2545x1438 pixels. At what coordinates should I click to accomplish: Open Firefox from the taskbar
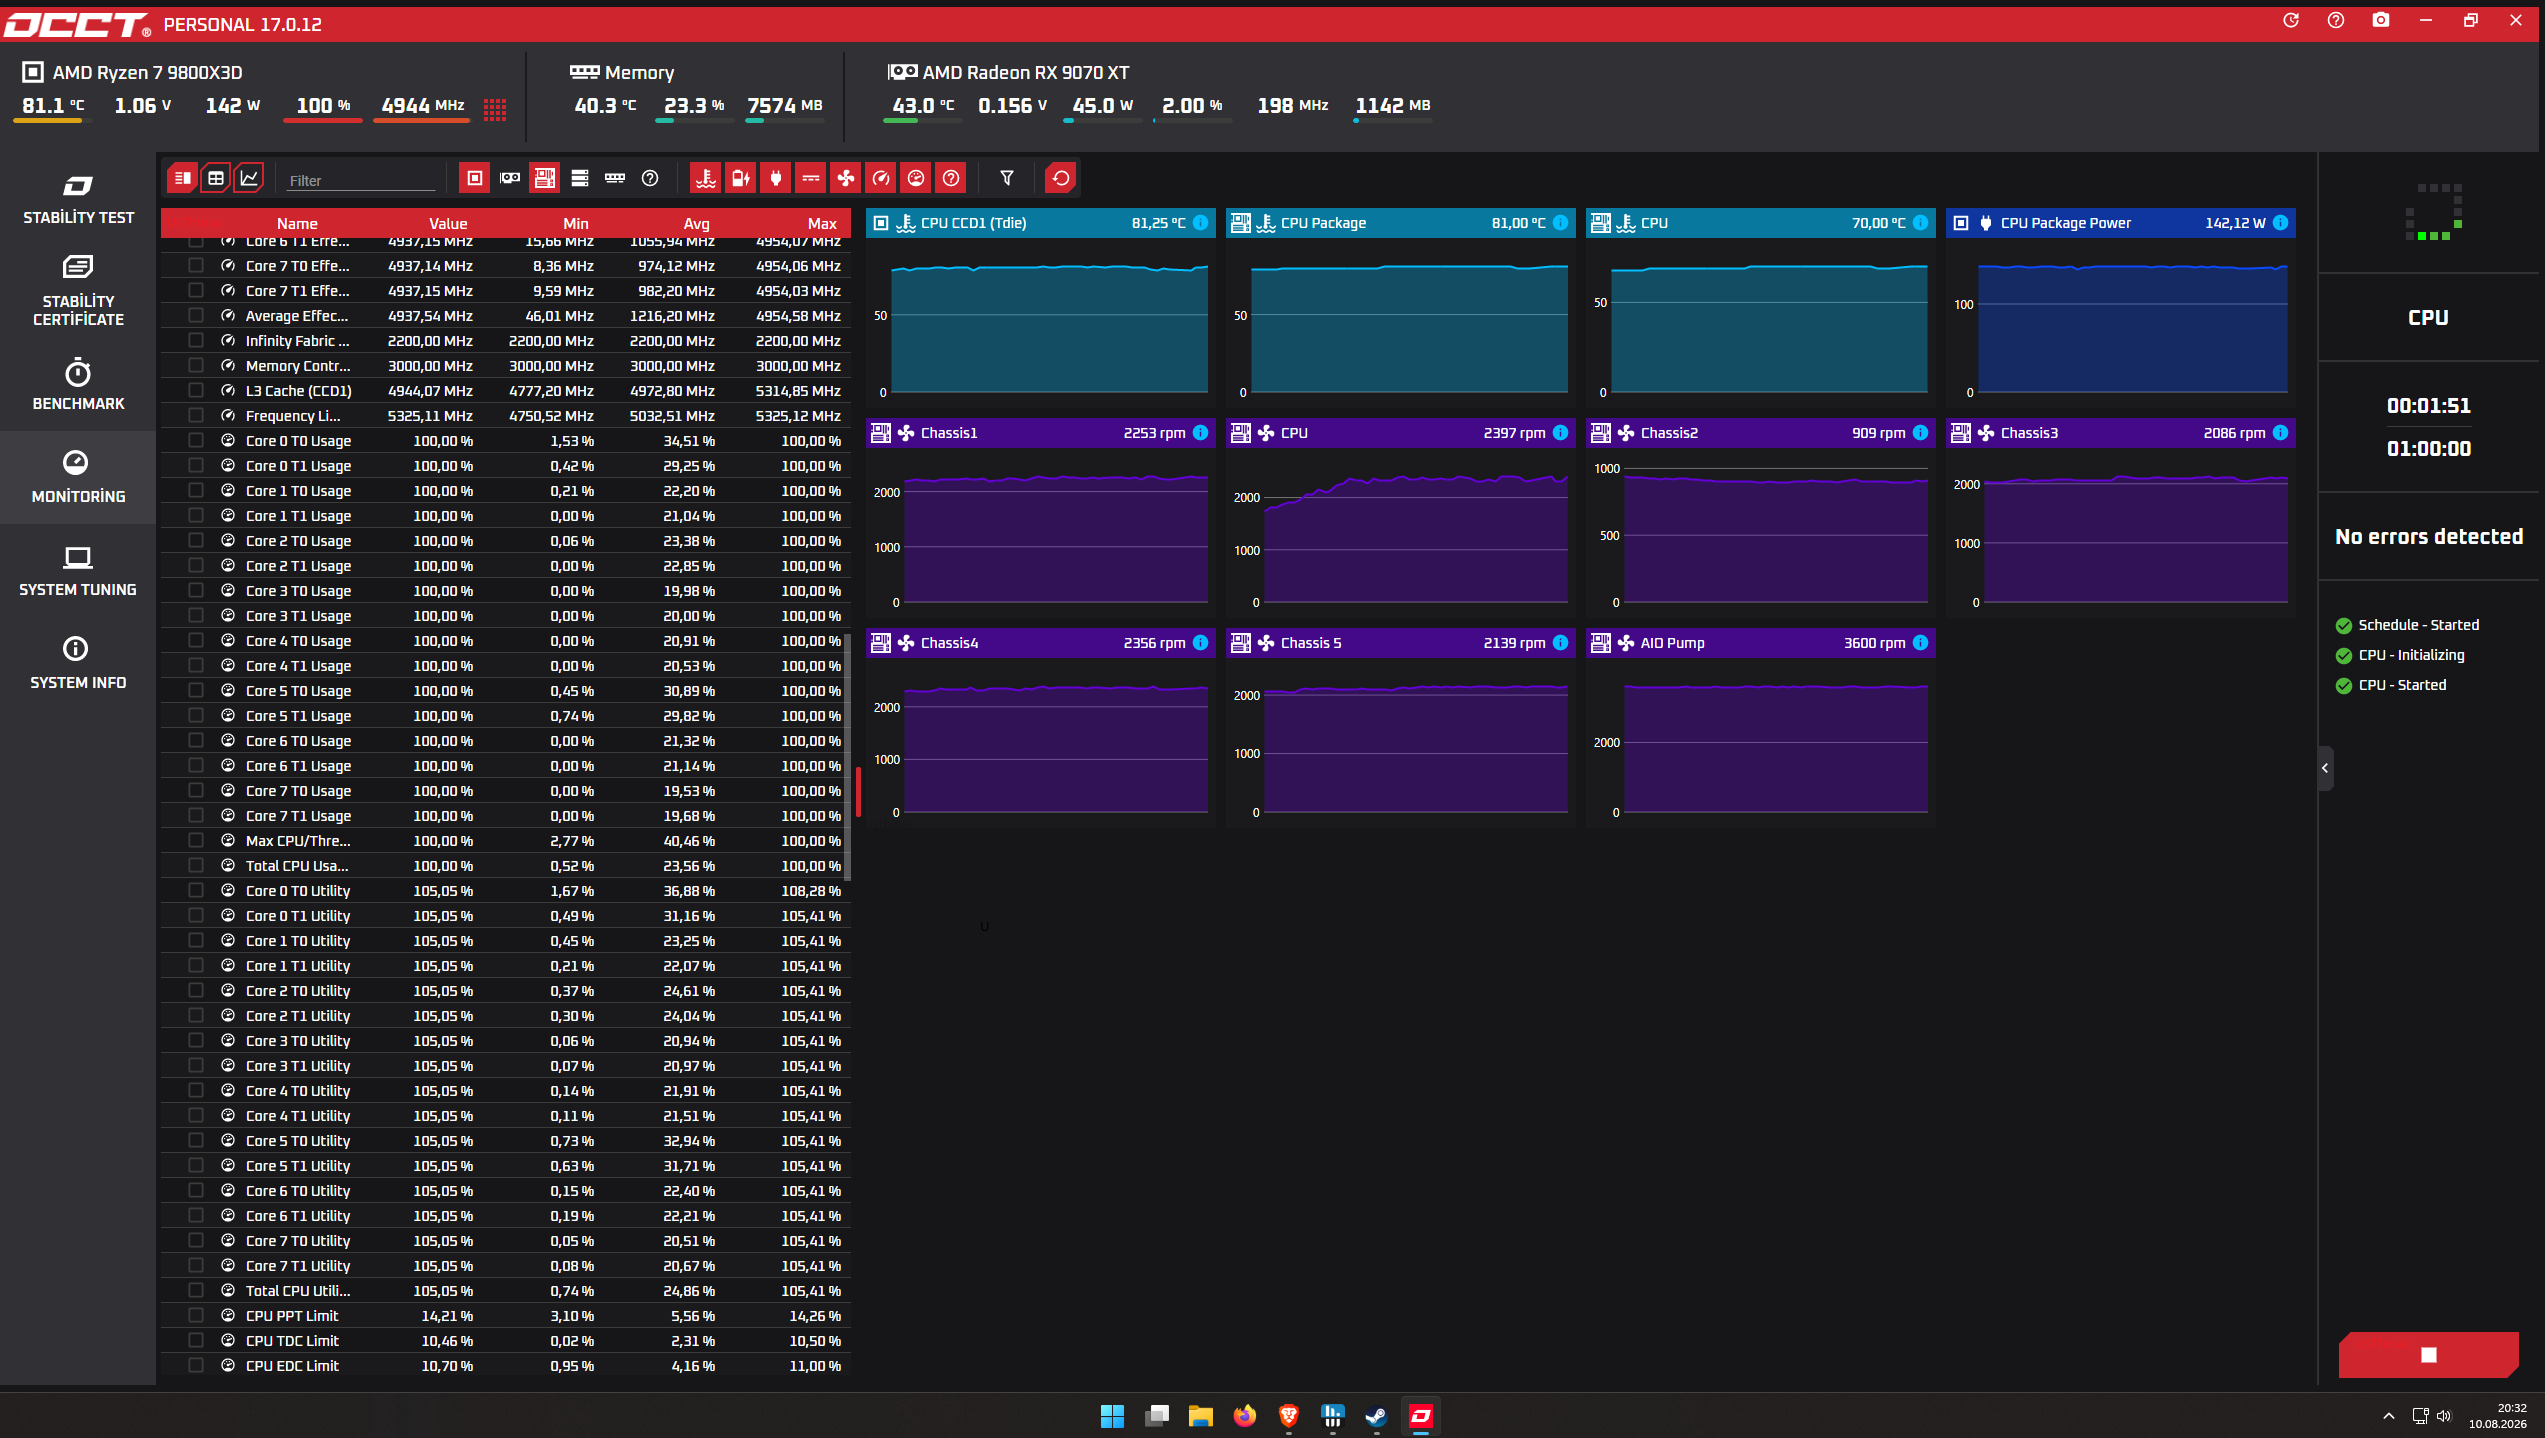click(1245, 1416)
